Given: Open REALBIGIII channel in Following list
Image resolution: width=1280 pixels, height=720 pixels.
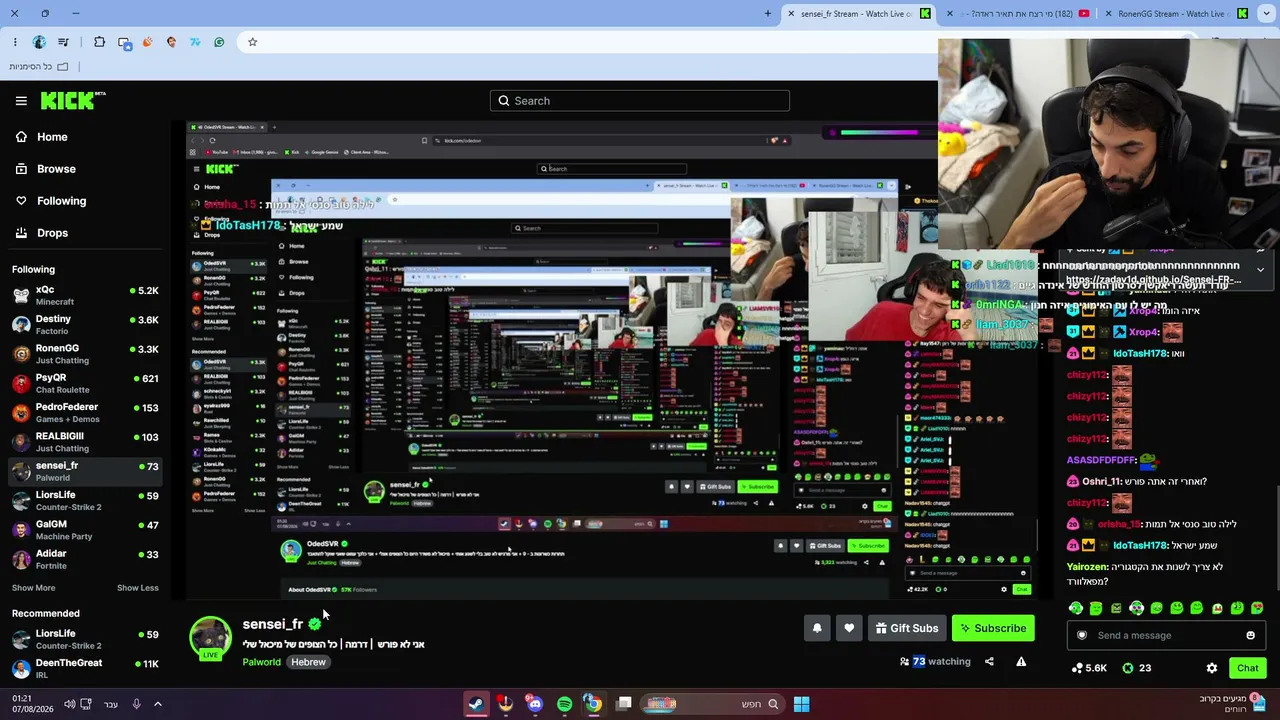Looking at the screenshot, I should pyautogui.click(x=85, y=441).
